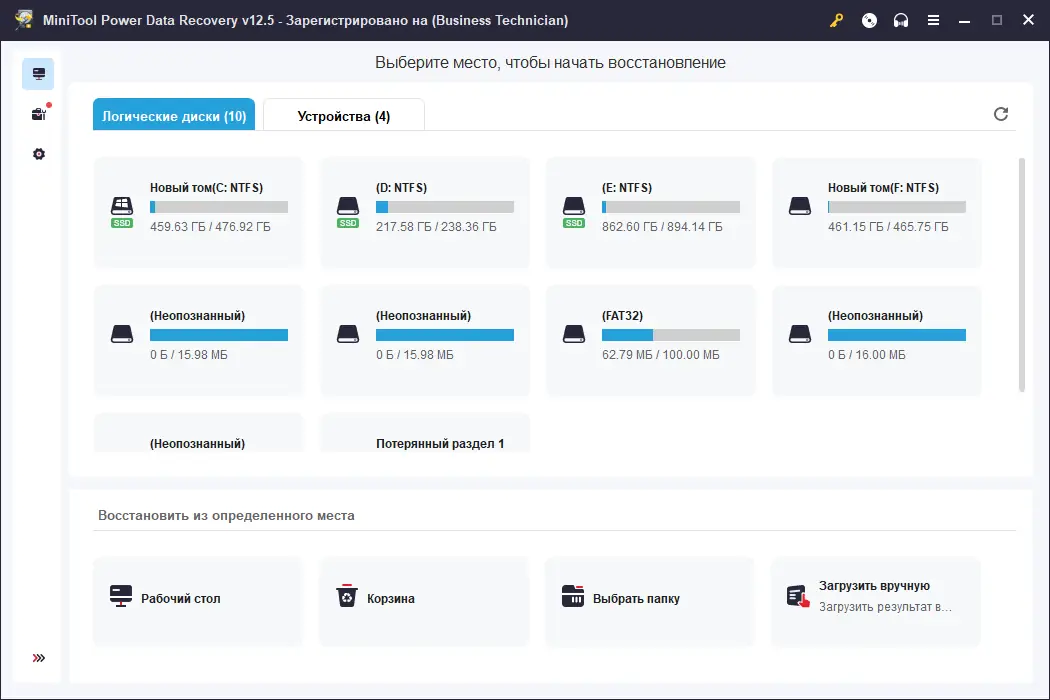The image size is (1050, 700).
Task: Click the bootable media disc icon
Action: click(868, 20)
